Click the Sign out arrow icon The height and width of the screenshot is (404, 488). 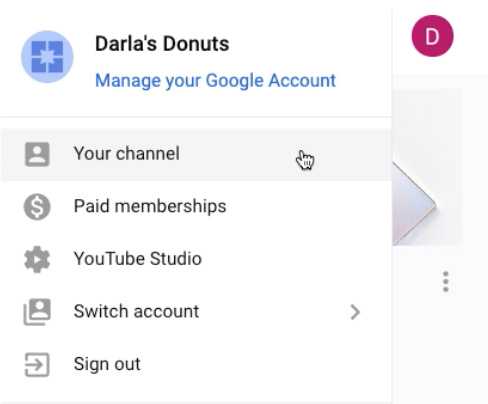point(37,365)
